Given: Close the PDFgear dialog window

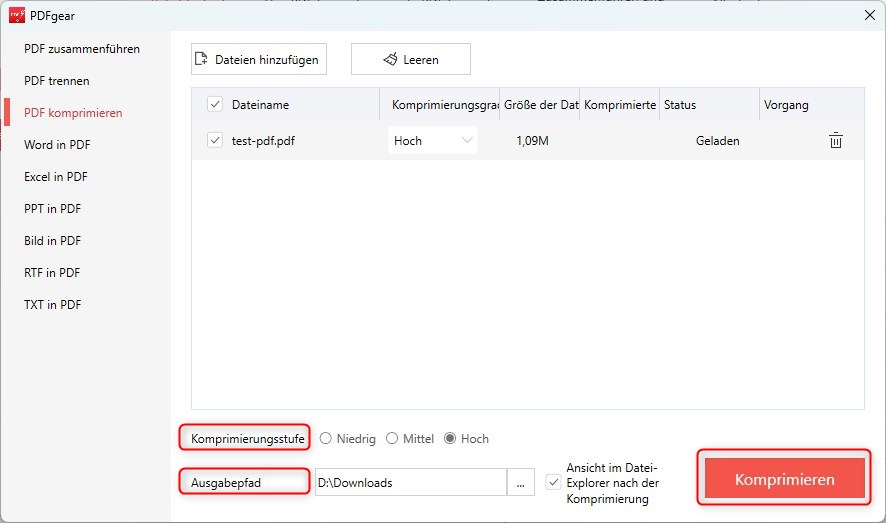Looking at the screenshot, I should coord(870,15).
